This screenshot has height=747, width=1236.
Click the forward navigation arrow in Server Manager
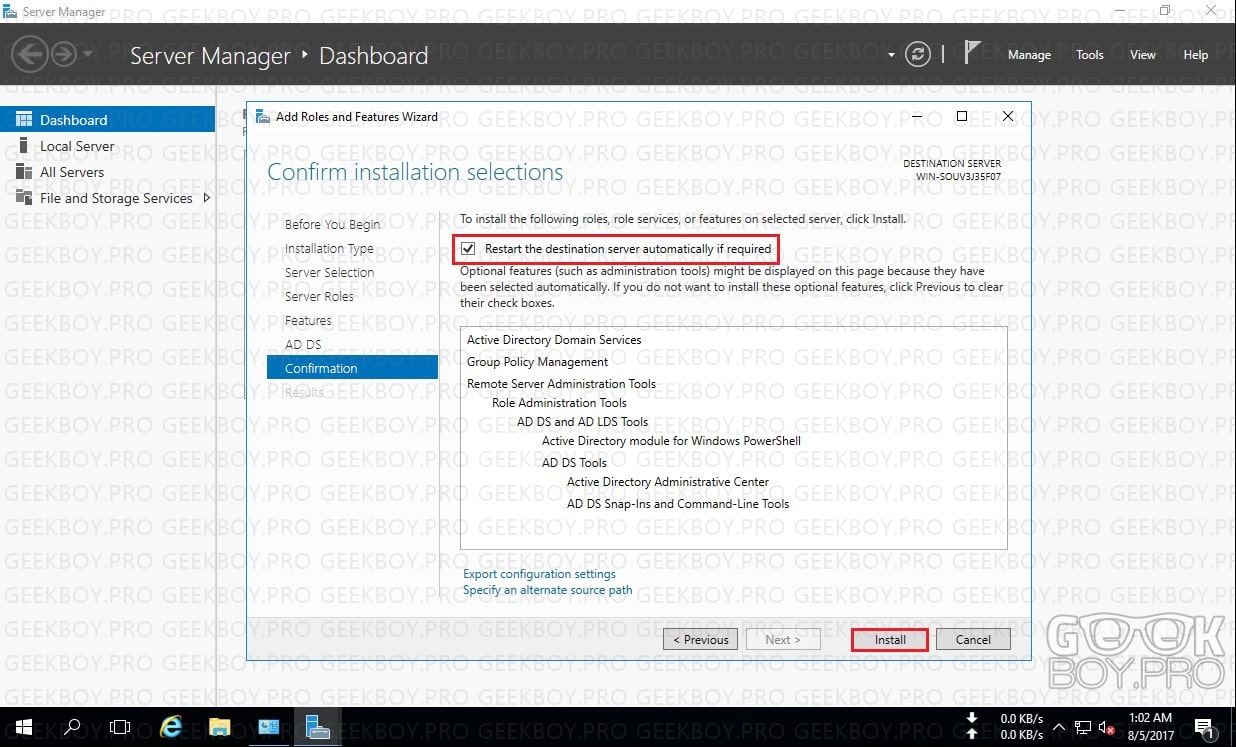63,54
